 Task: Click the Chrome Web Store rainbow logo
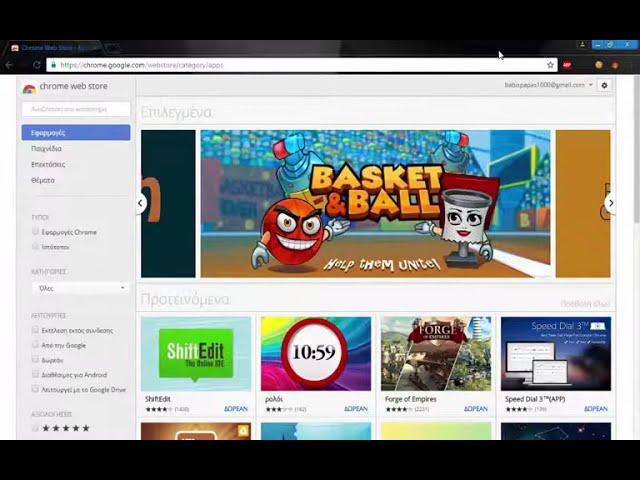29,88
